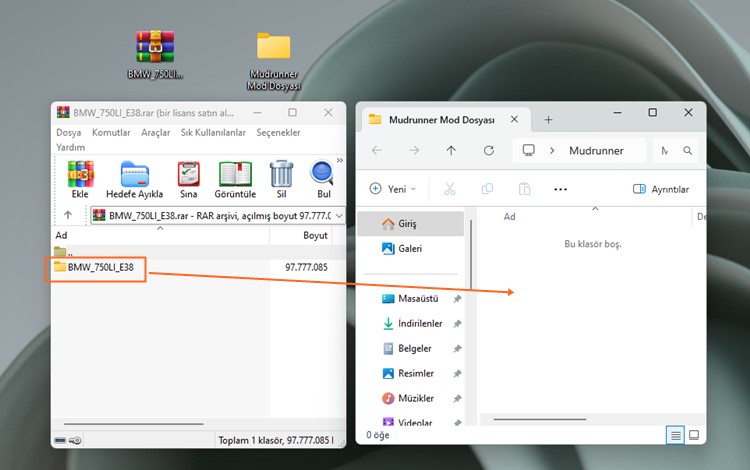Viewport: 750px width, 470px height.
Task: Click the Copy icon in Explorer
Action: [487, 189]
